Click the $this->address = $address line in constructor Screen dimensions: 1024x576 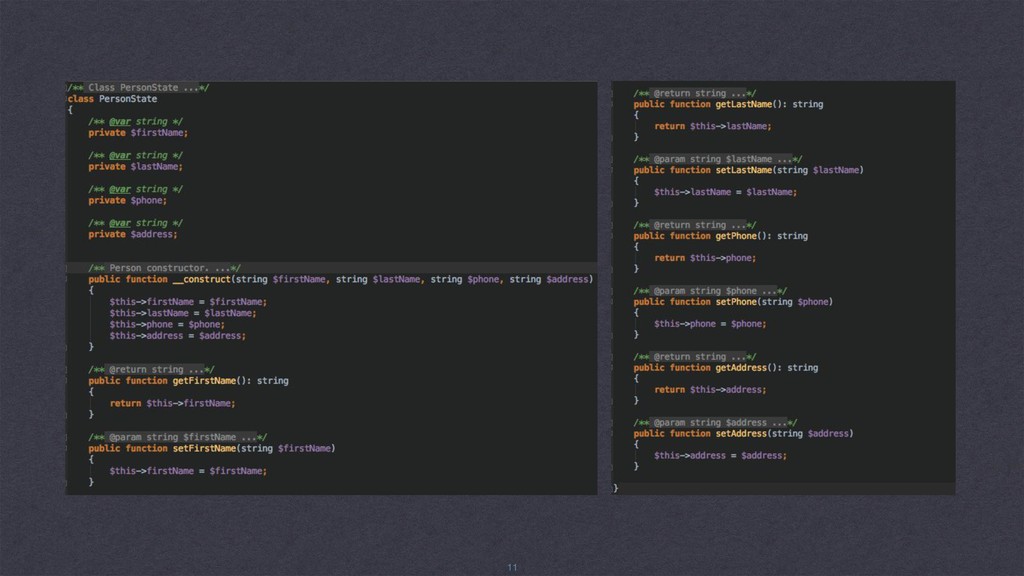(x=178, y=336)
